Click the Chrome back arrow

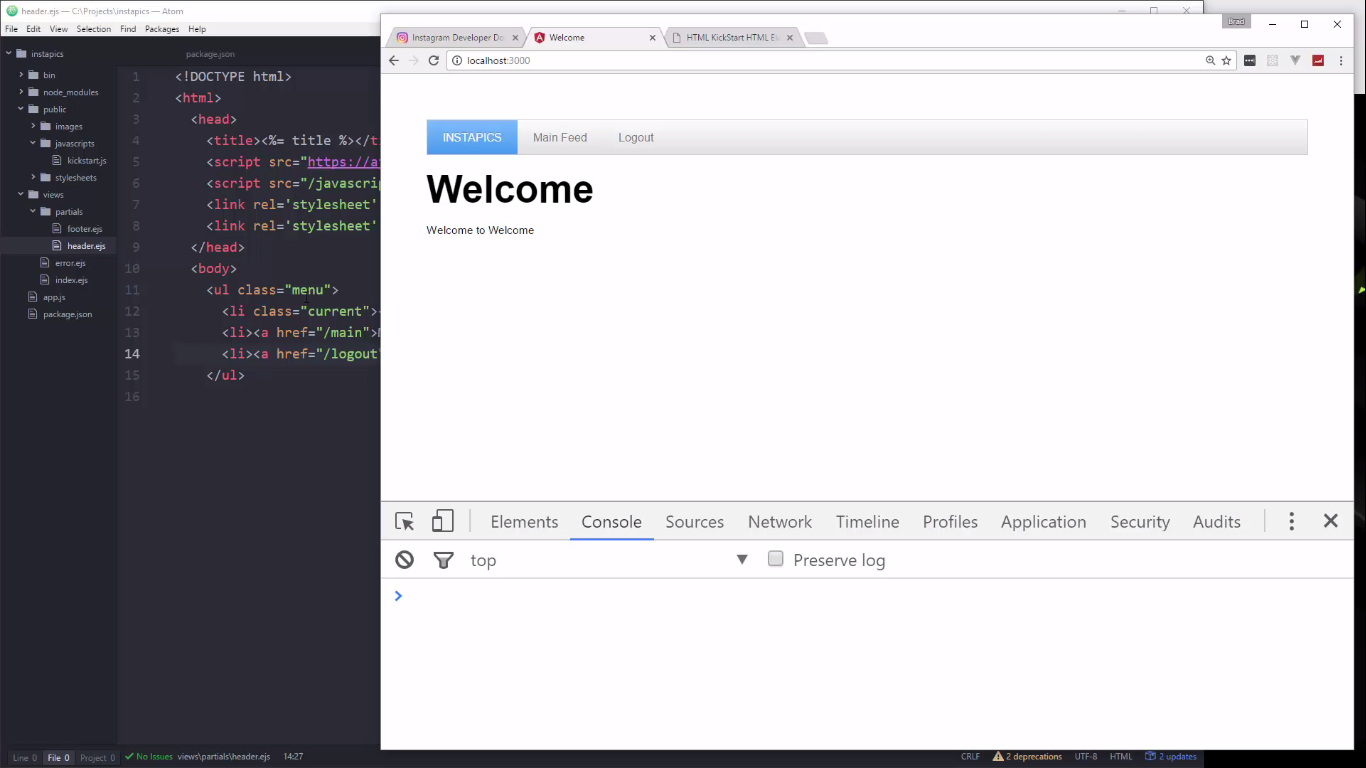click(x=394, y=60)
